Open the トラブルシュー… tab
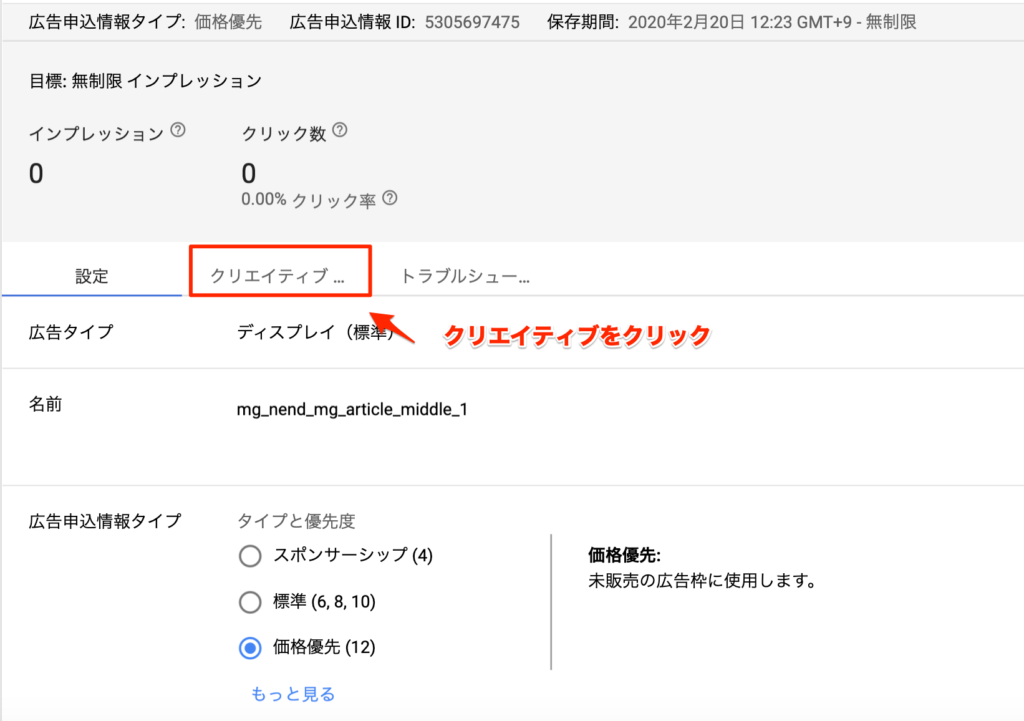Viewport: 1024px width, 721px height. pos(465,276)
